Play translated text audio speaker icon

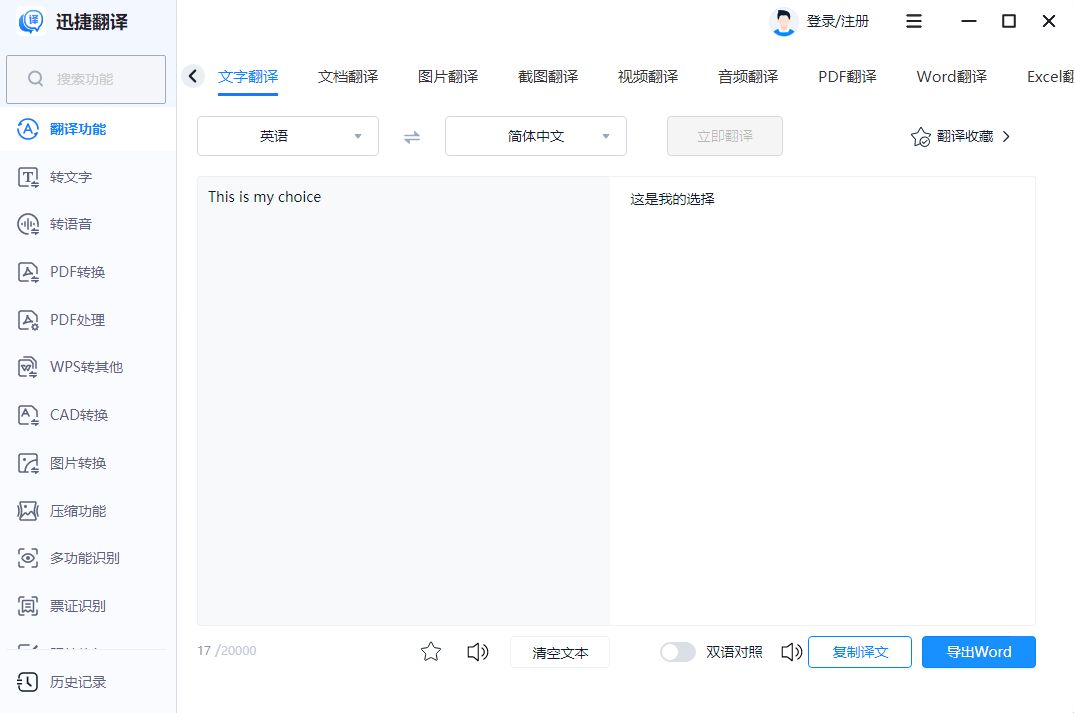(x=791, y=652)
